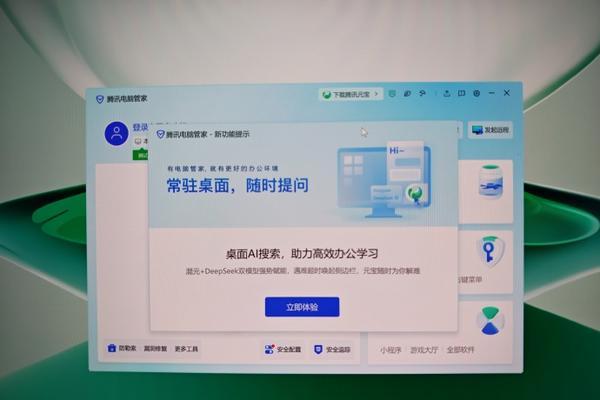Open 更多工具 in bottom toolbar

(186, 349)
